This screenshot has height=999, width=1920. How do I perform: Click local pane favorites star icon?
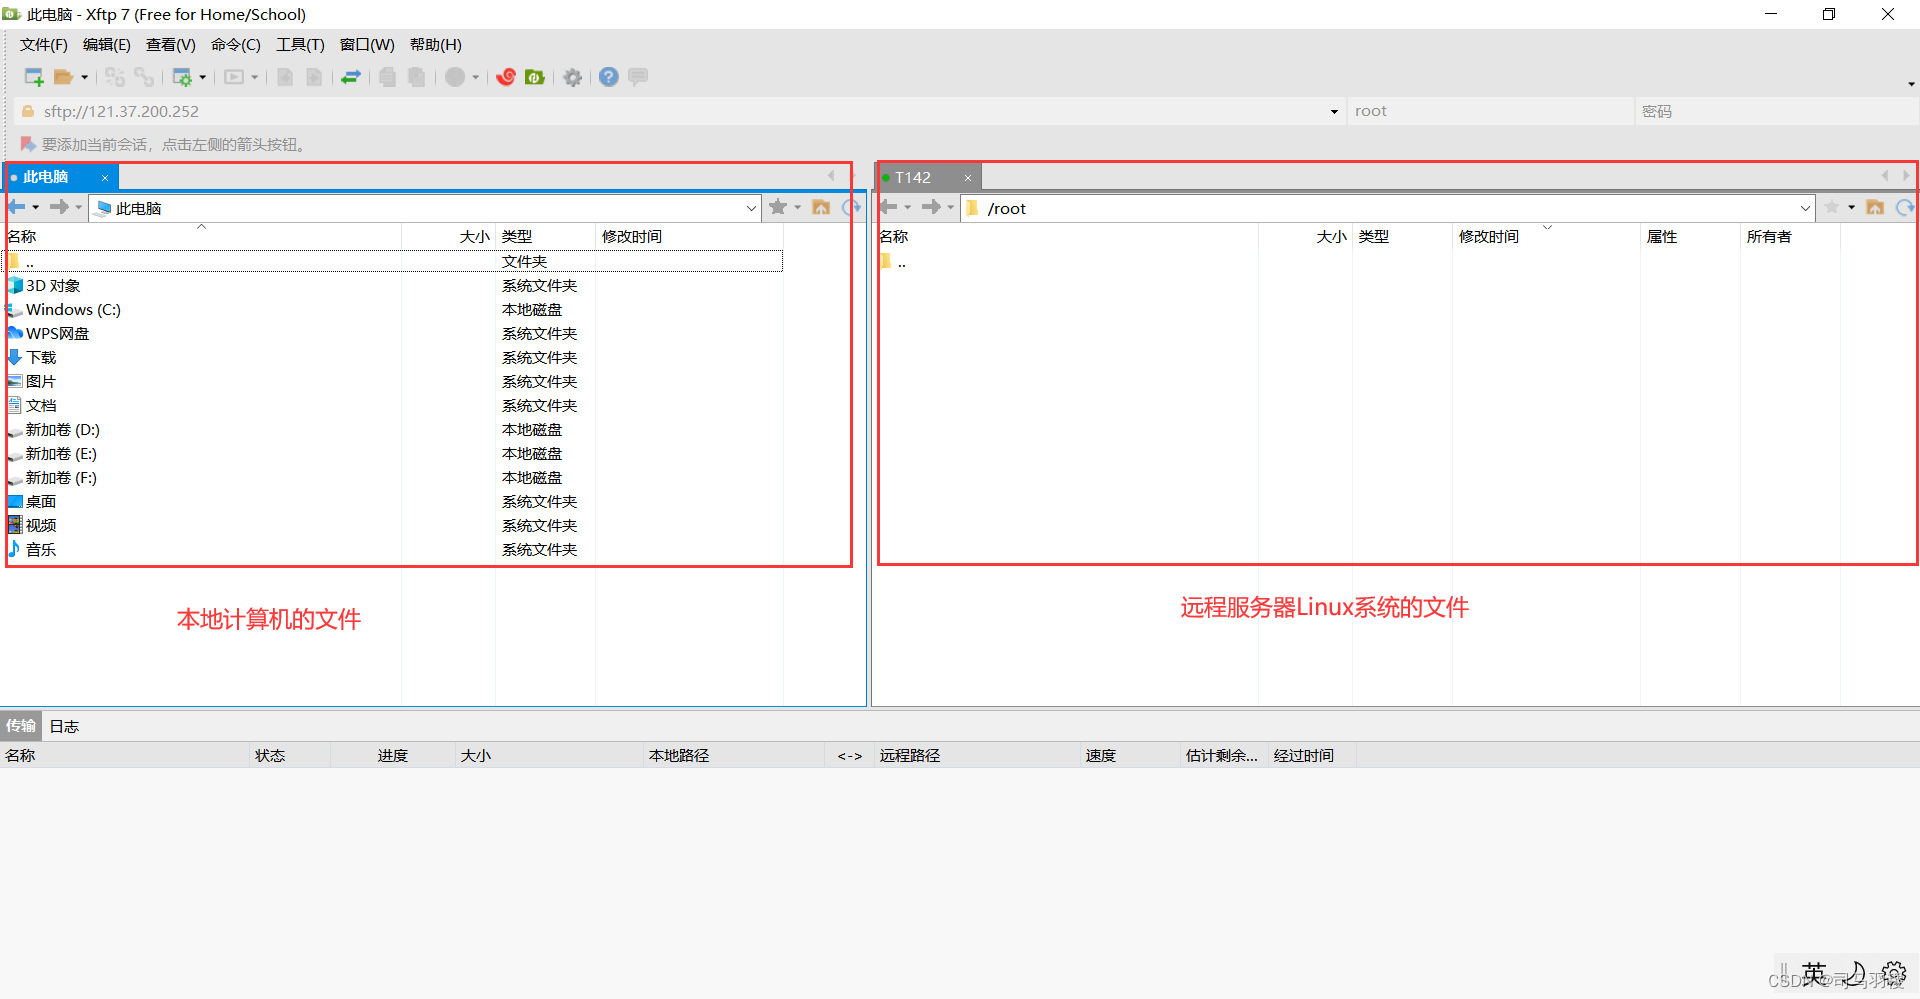[x=778, y=207]
